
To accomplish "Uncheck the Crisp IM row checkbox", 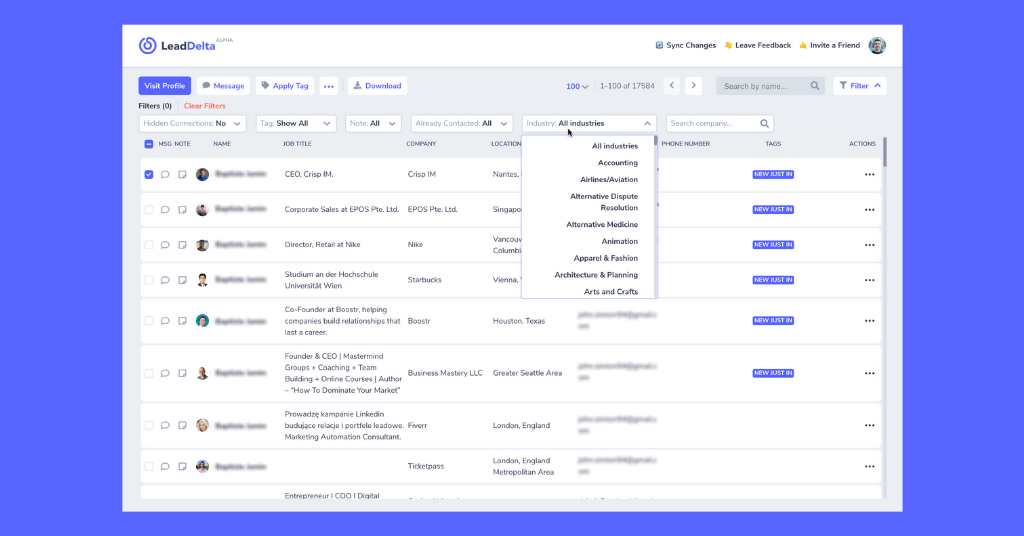I will pos(149,174).
